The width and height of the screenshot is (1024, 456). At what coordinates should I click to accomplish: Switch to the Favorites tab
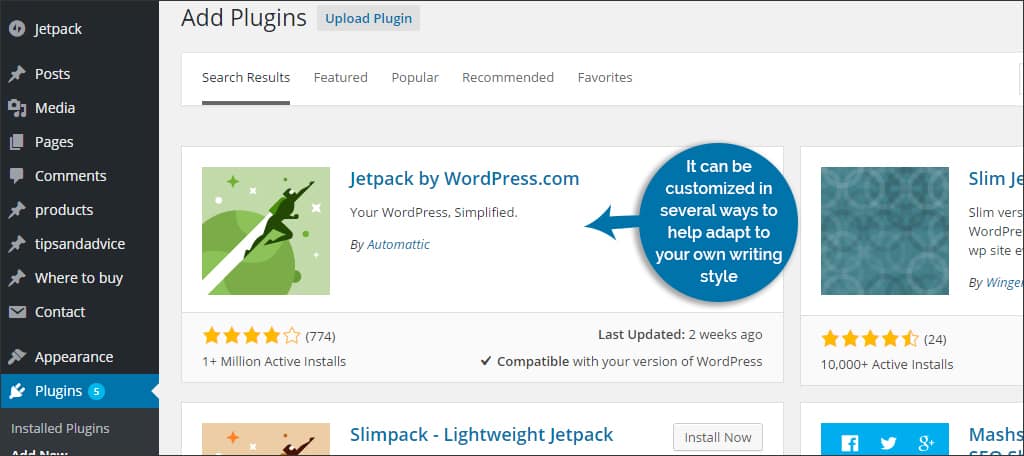click(x=605, y=78)
